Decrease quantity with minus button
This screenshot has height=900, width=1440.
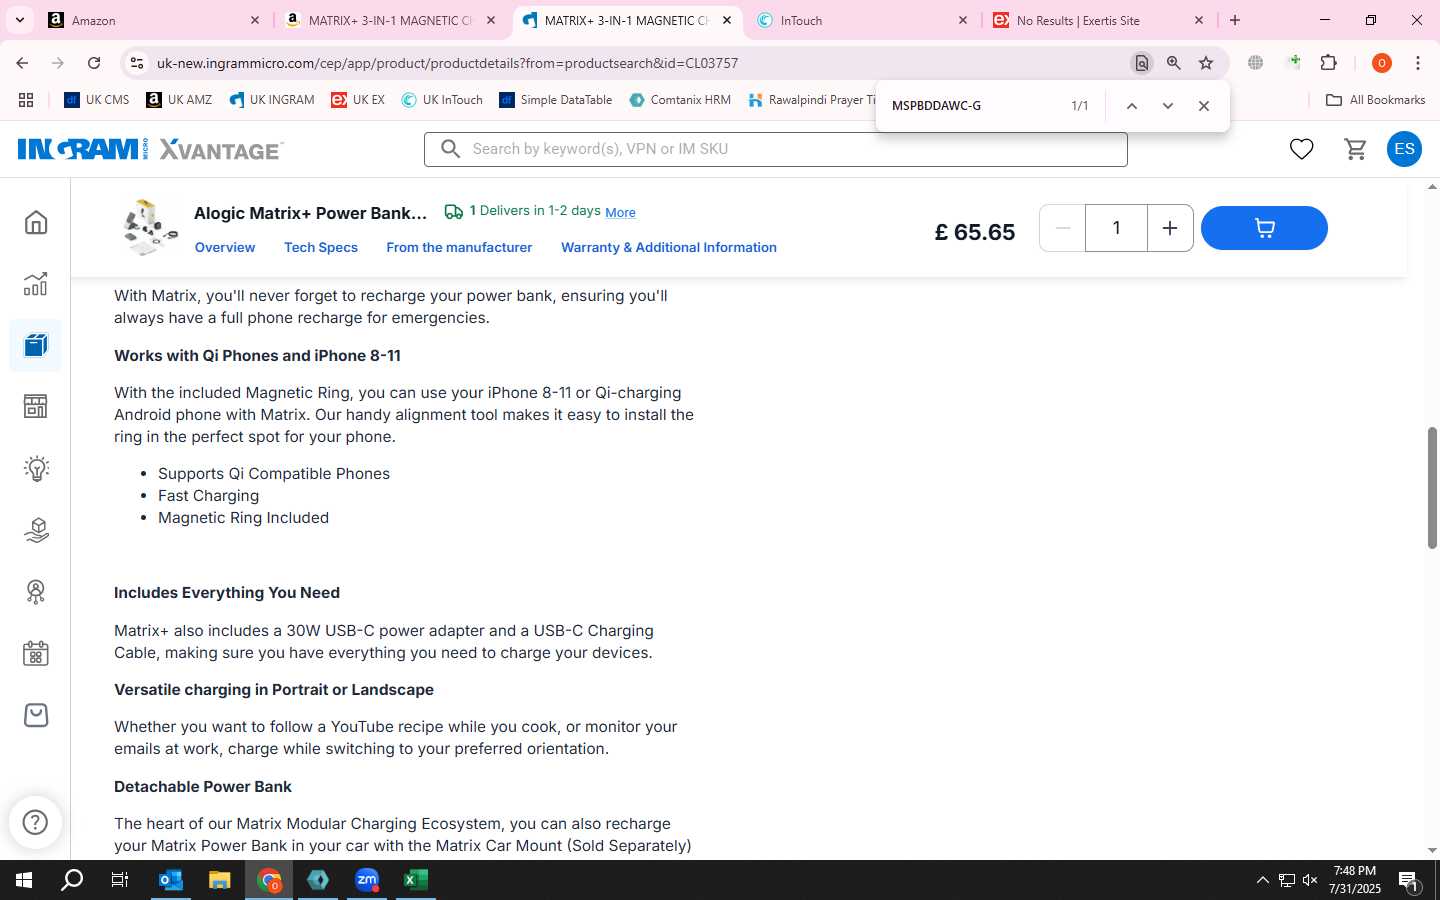[1063, 228]
